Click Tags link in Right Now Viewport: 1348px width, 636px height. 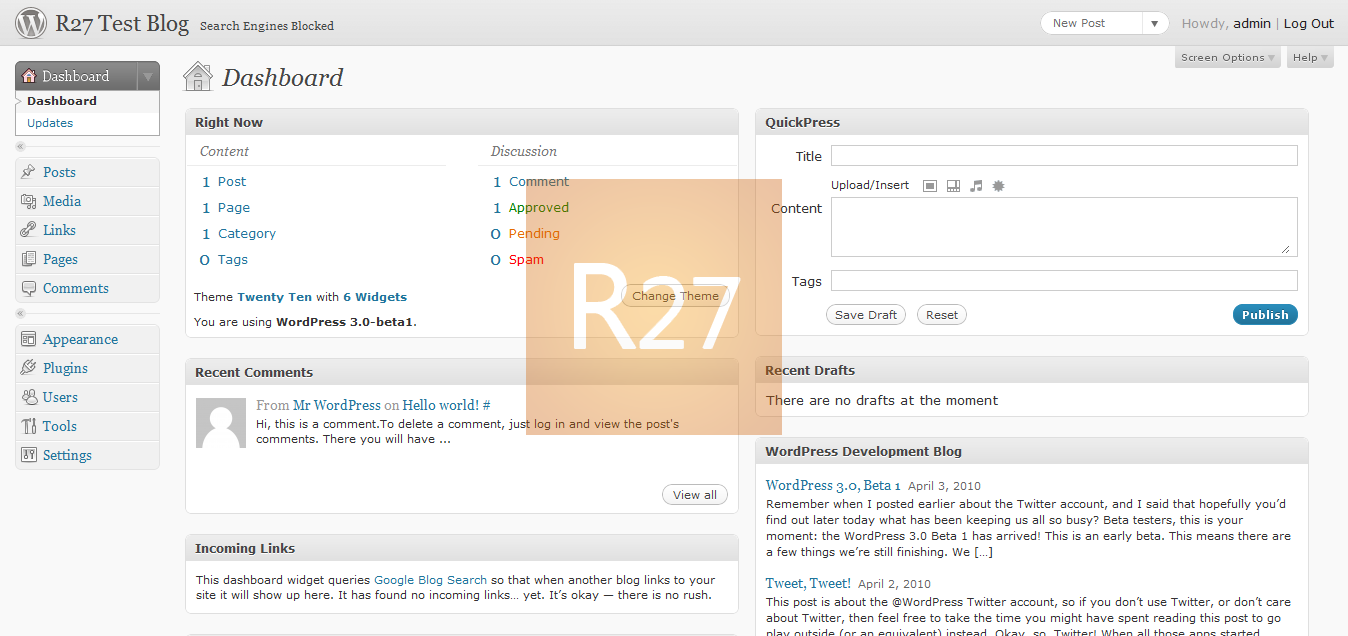tap(233, 259)
